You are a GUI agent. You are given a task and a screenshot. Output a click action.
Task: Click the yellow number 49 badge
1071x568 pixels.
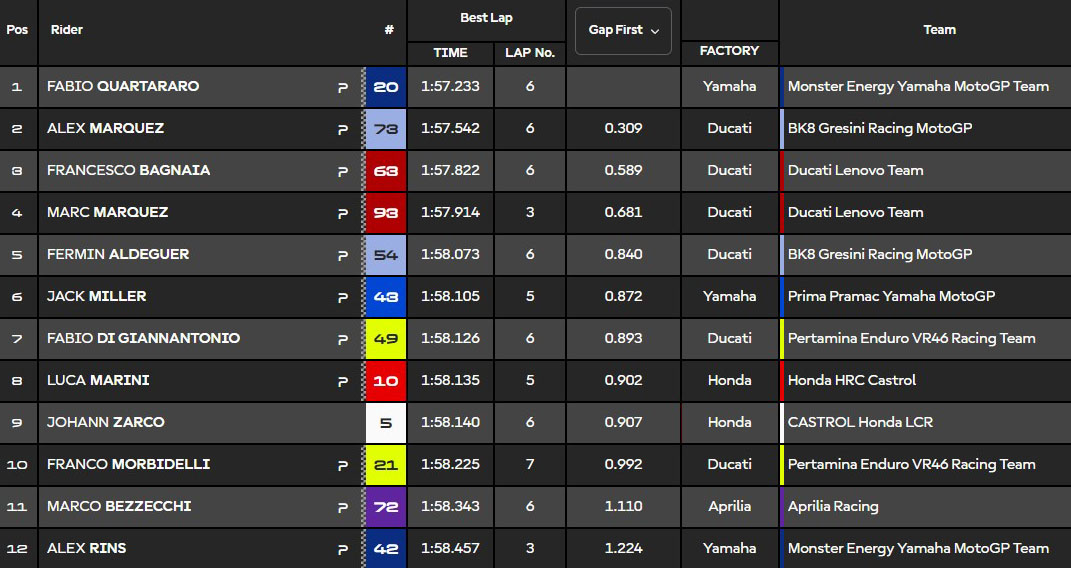pos(386,339)
